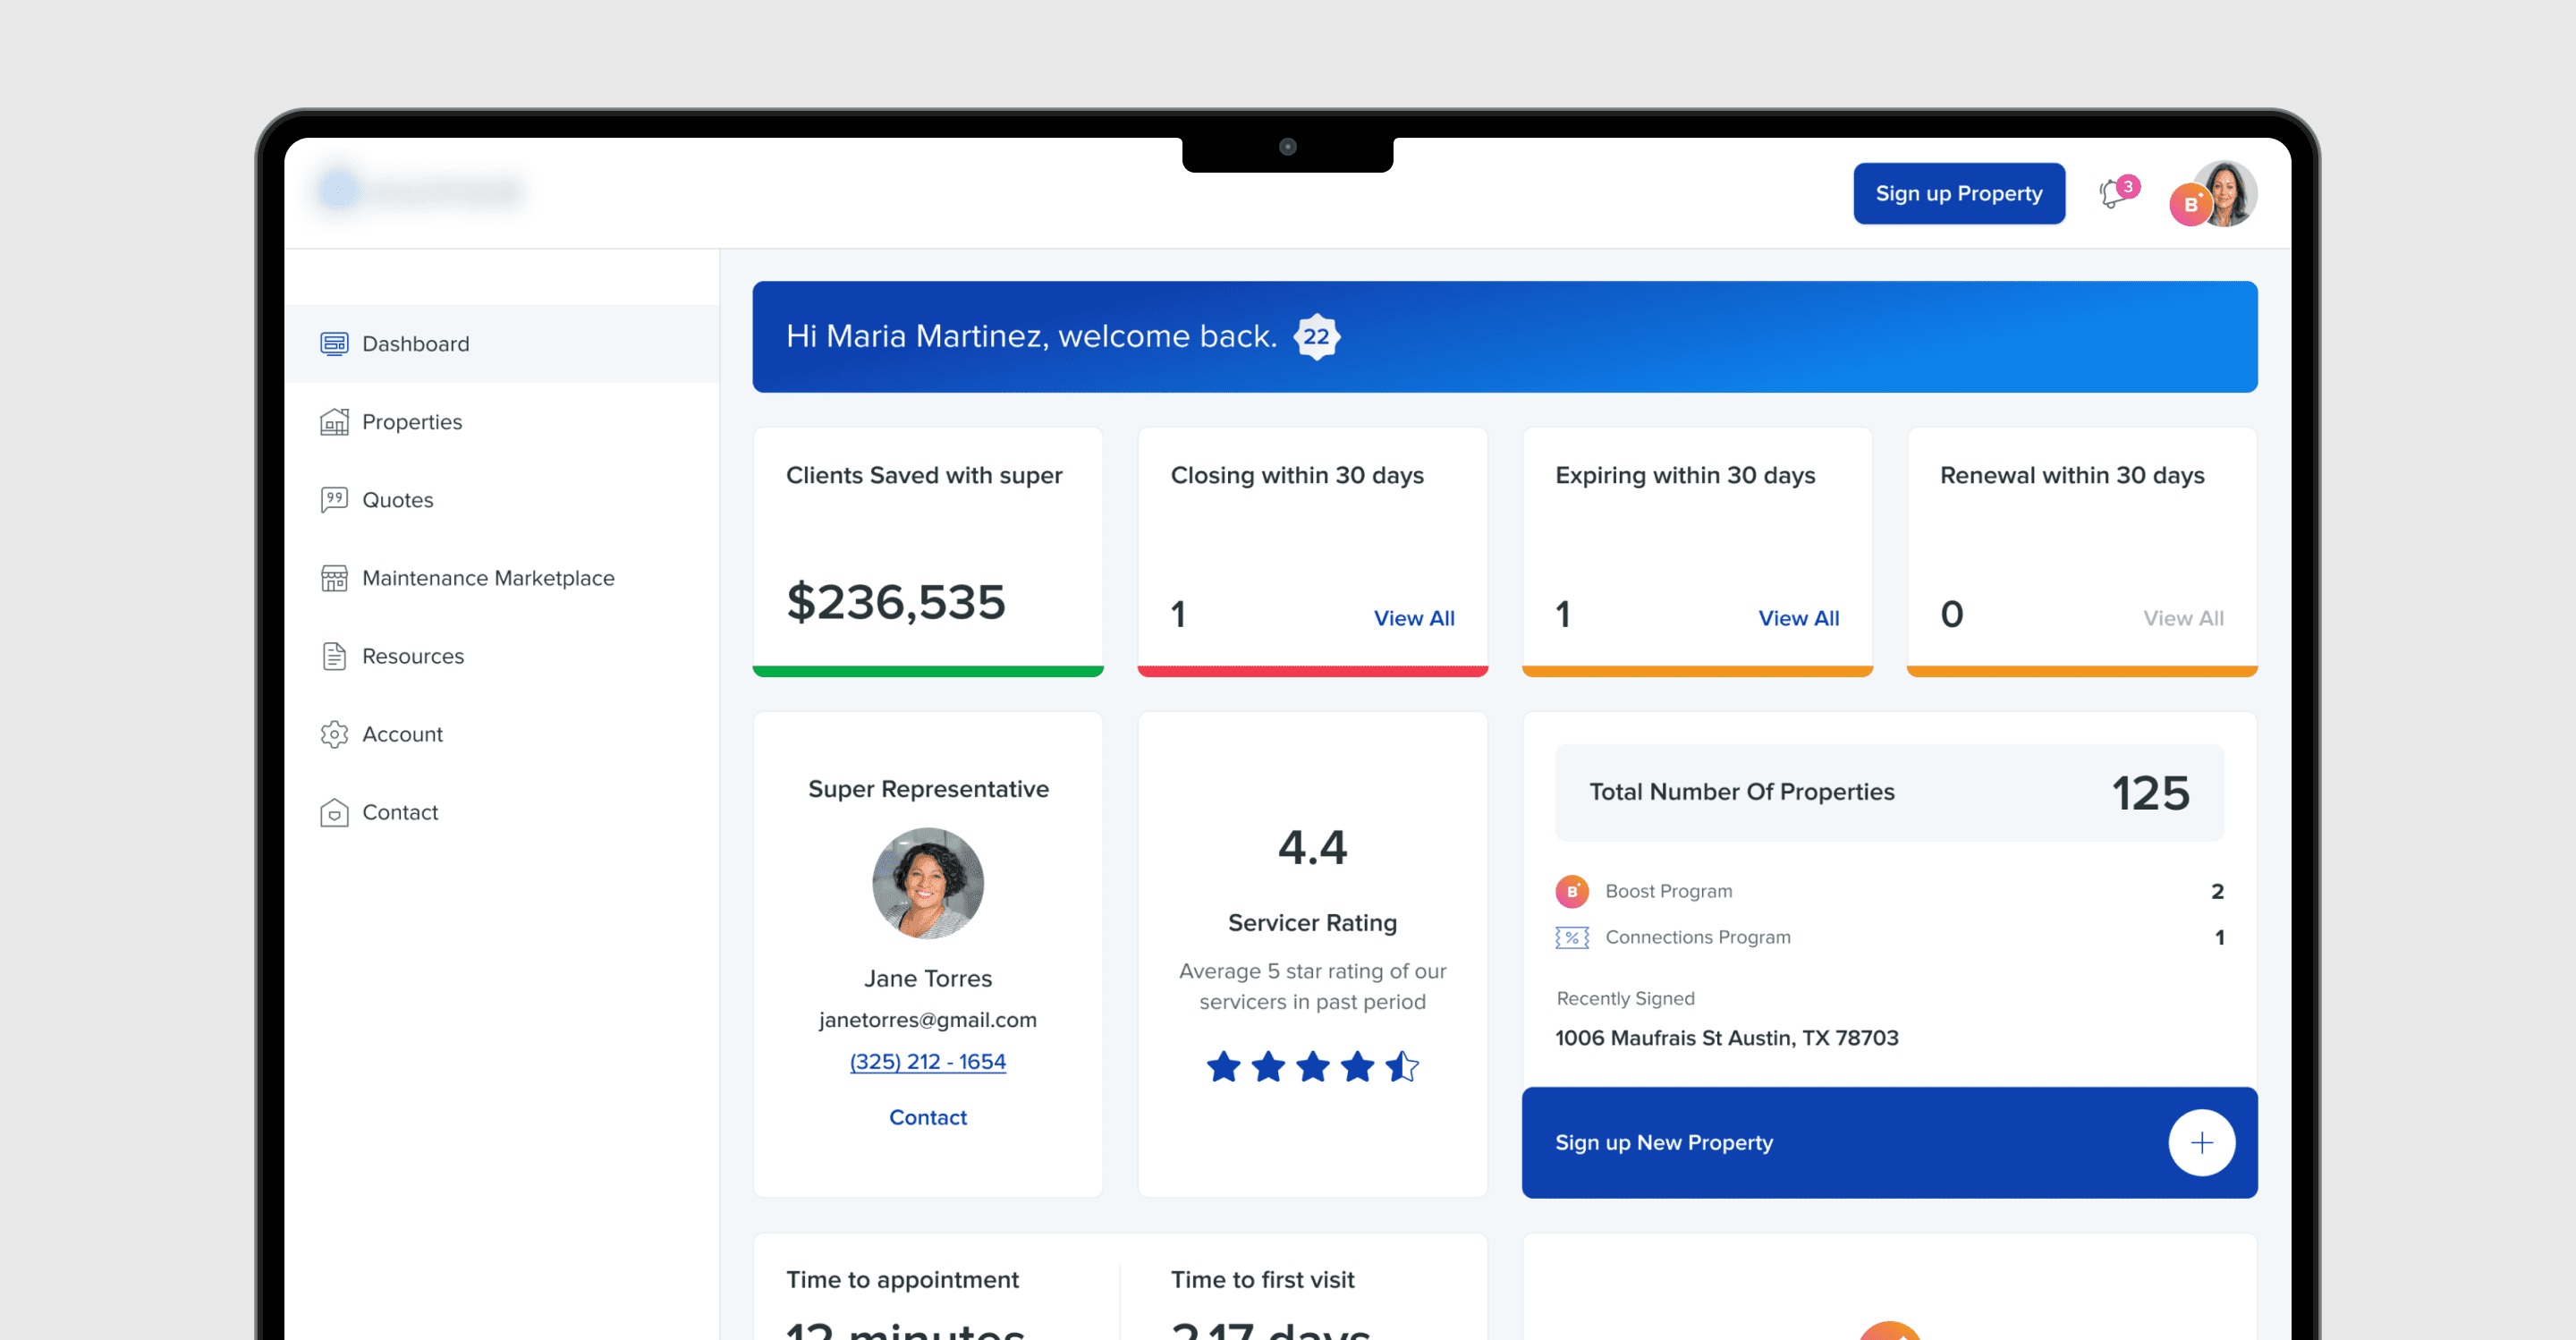Click Contact link under Jane Torres

point(927,1117)
